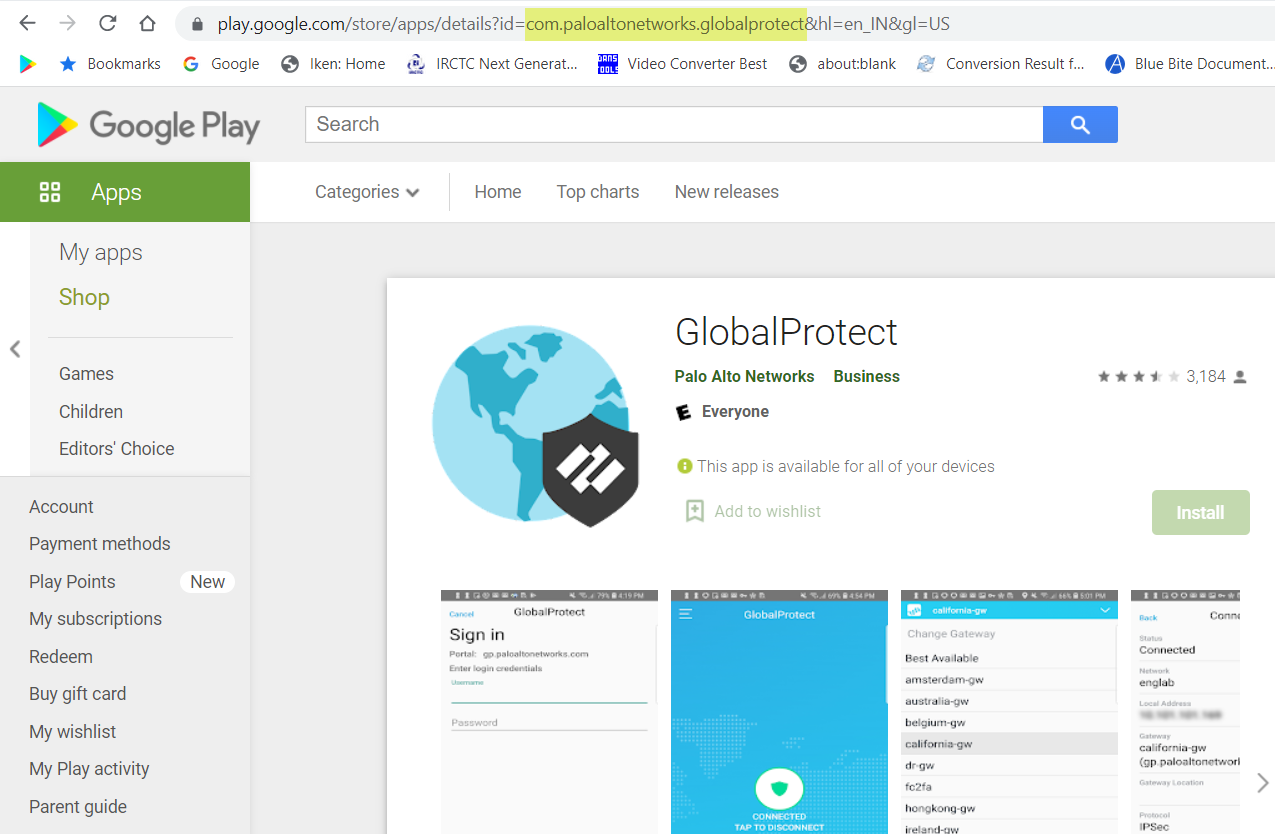This screenshot has height=834, width=1275.
Task: Click the Google Play logo
Action: 148,125
